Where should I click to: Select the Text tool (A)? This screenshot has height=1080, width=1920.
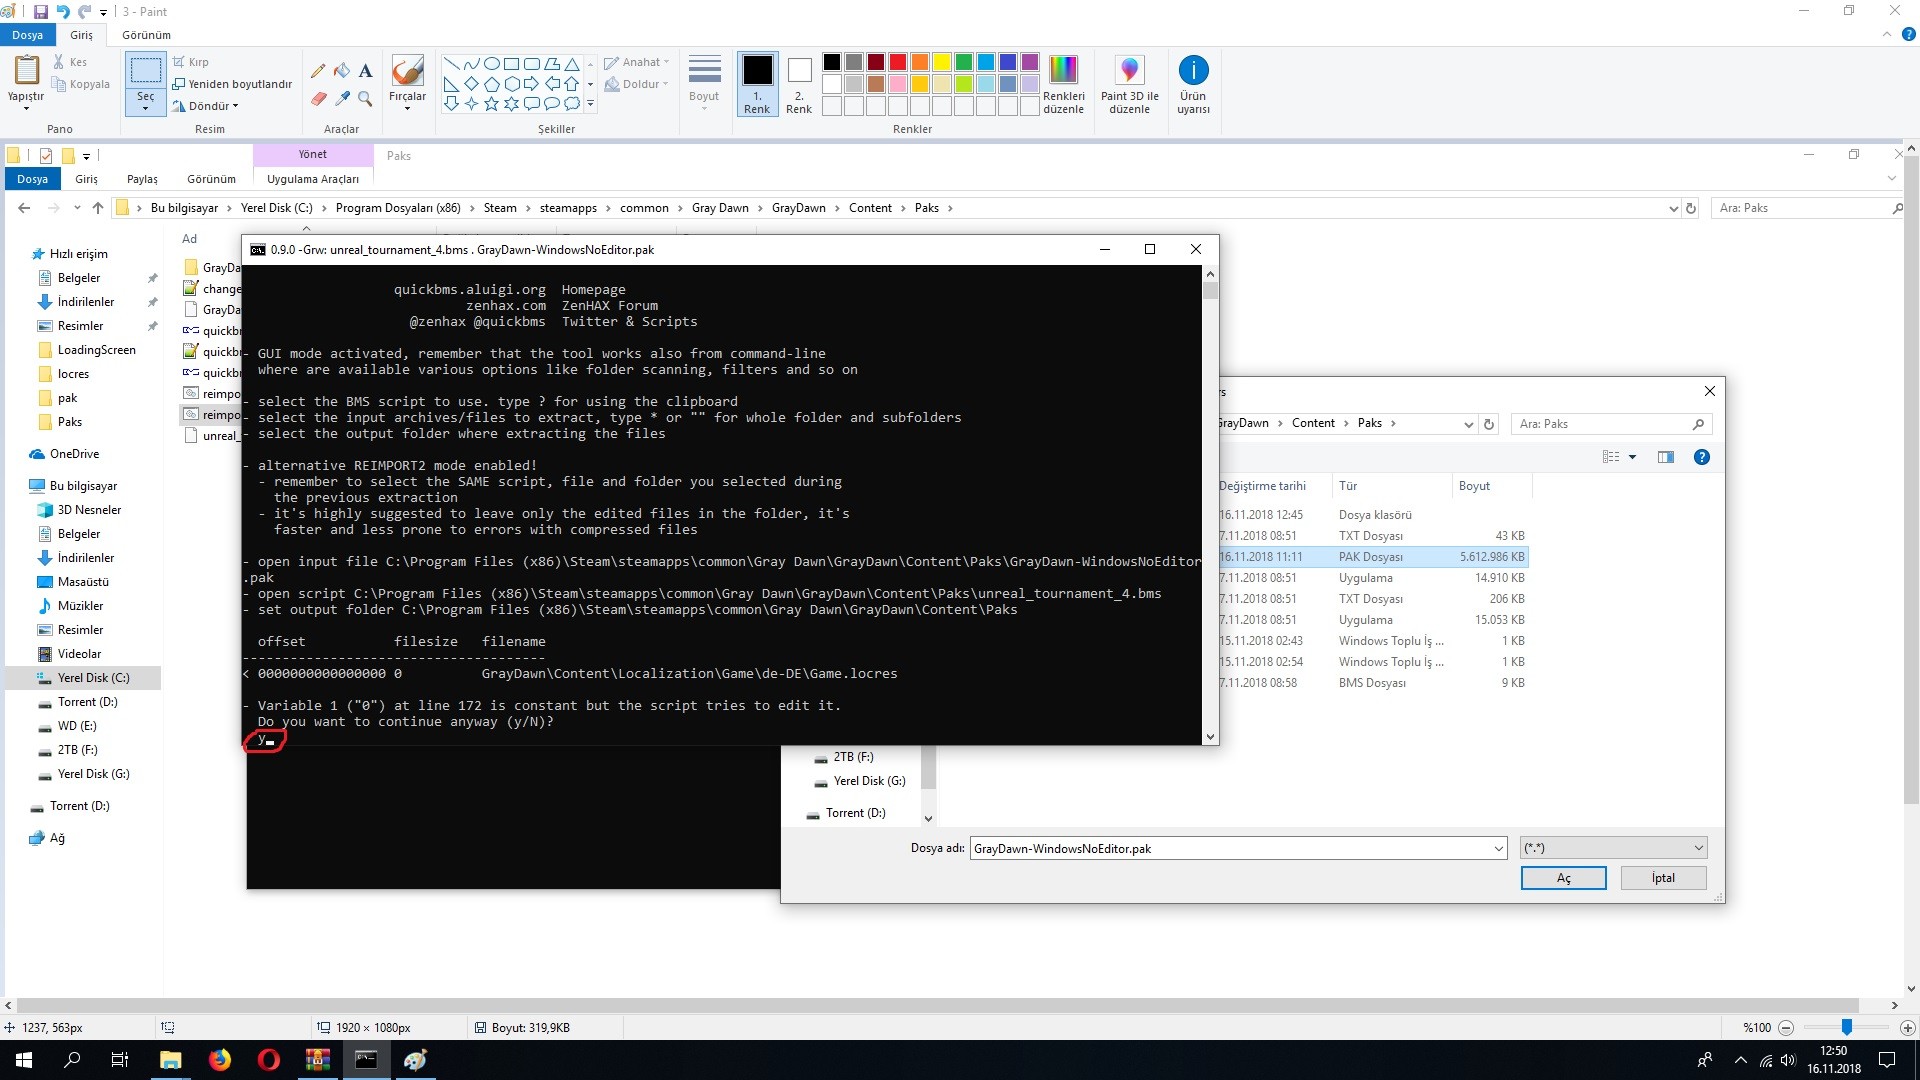[366, 71]
